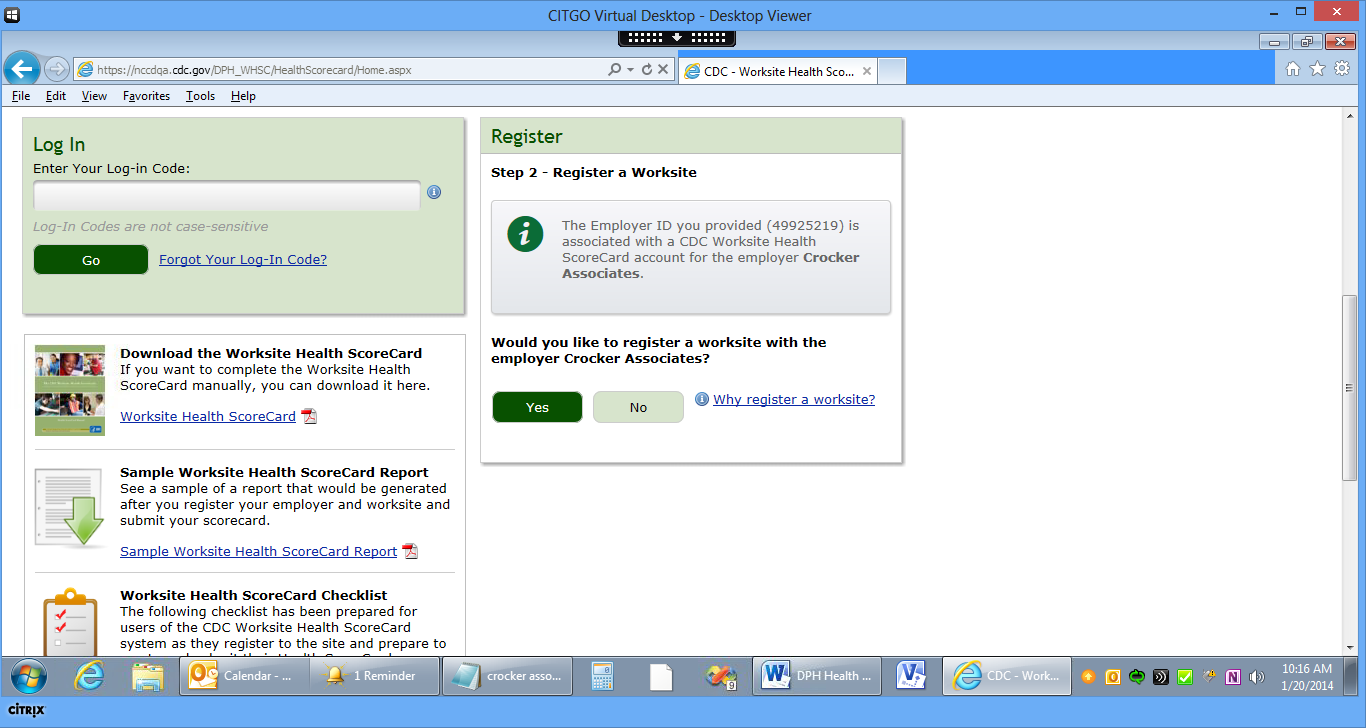The image size is (1366, 728).
Task: Click the paint palette icon in the taskbar
Action: coord(720,676)
